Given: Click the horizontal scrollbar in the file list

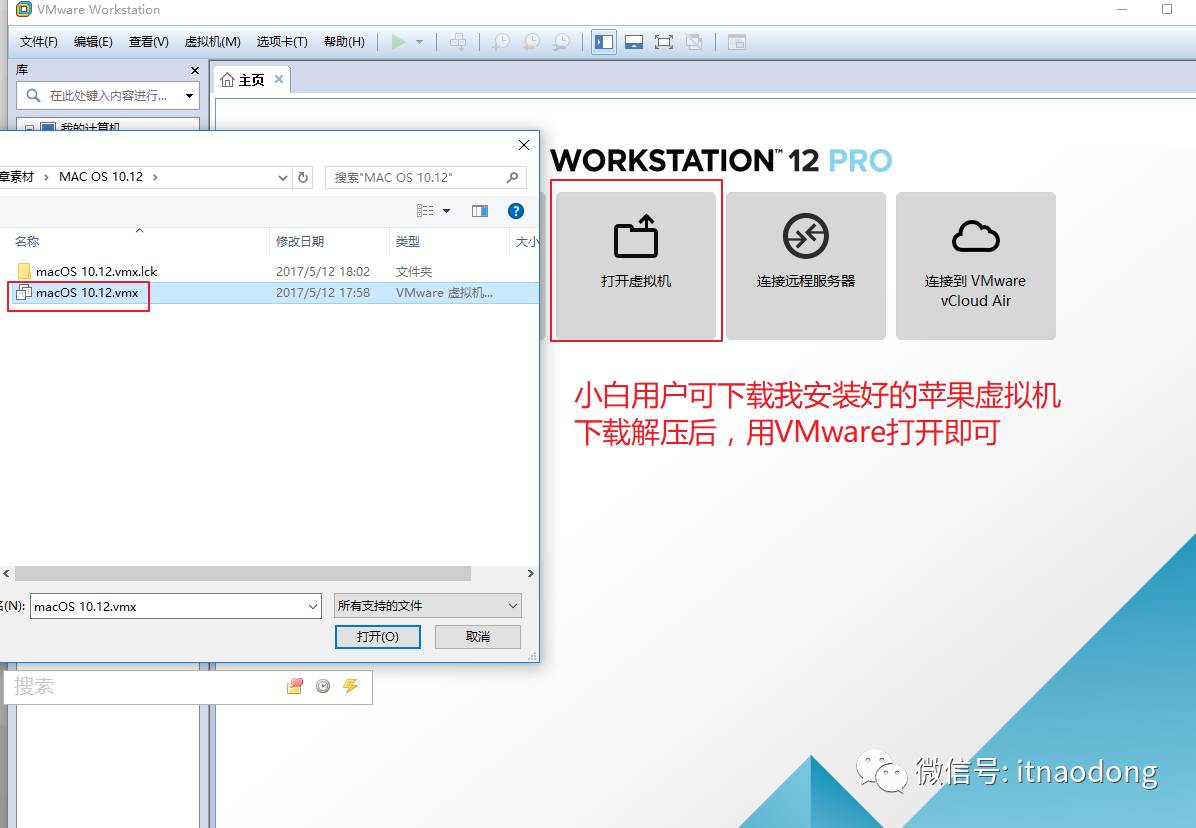Looking at the screenshot, I should 243,573.
